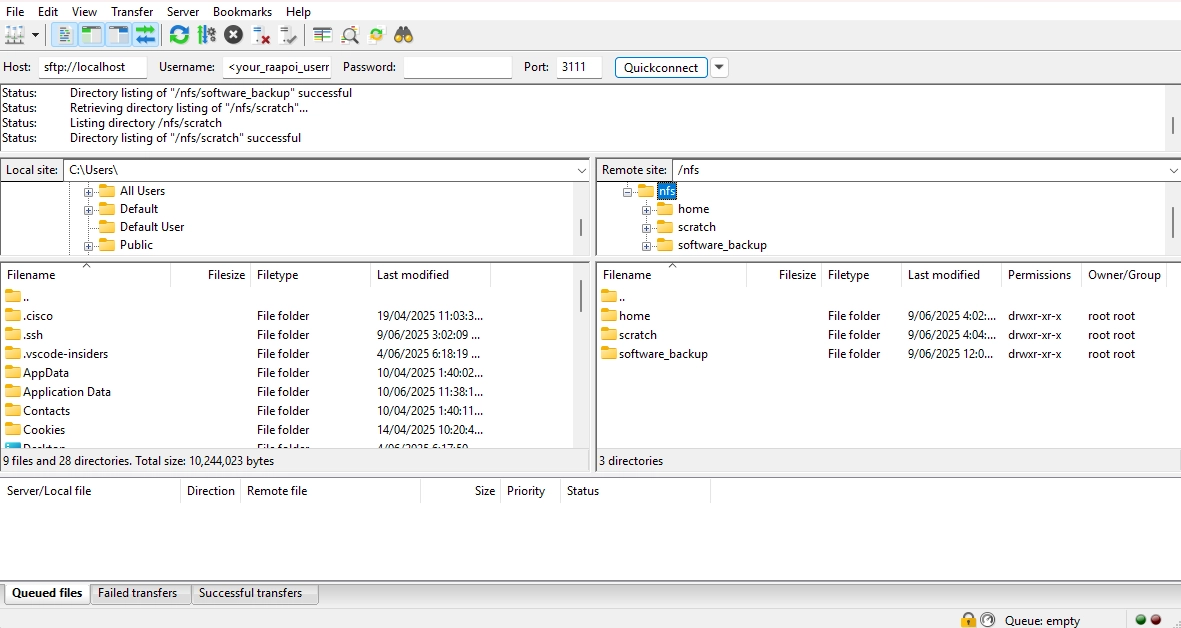Expand Default folder in local tree
This screenshot has width=1181, height=628.
click(x=88, y=210)
